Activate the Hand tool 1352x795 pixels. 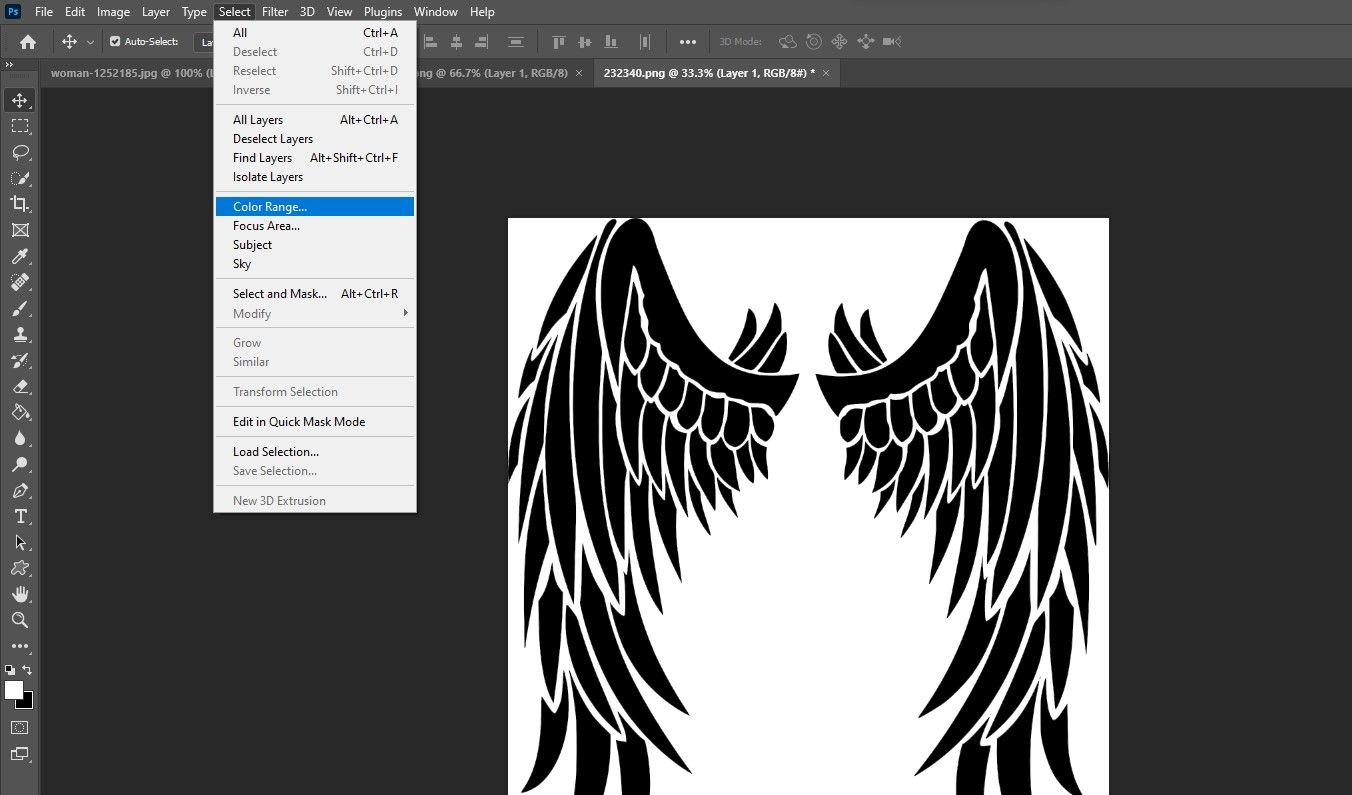click(x=20, y=594)
